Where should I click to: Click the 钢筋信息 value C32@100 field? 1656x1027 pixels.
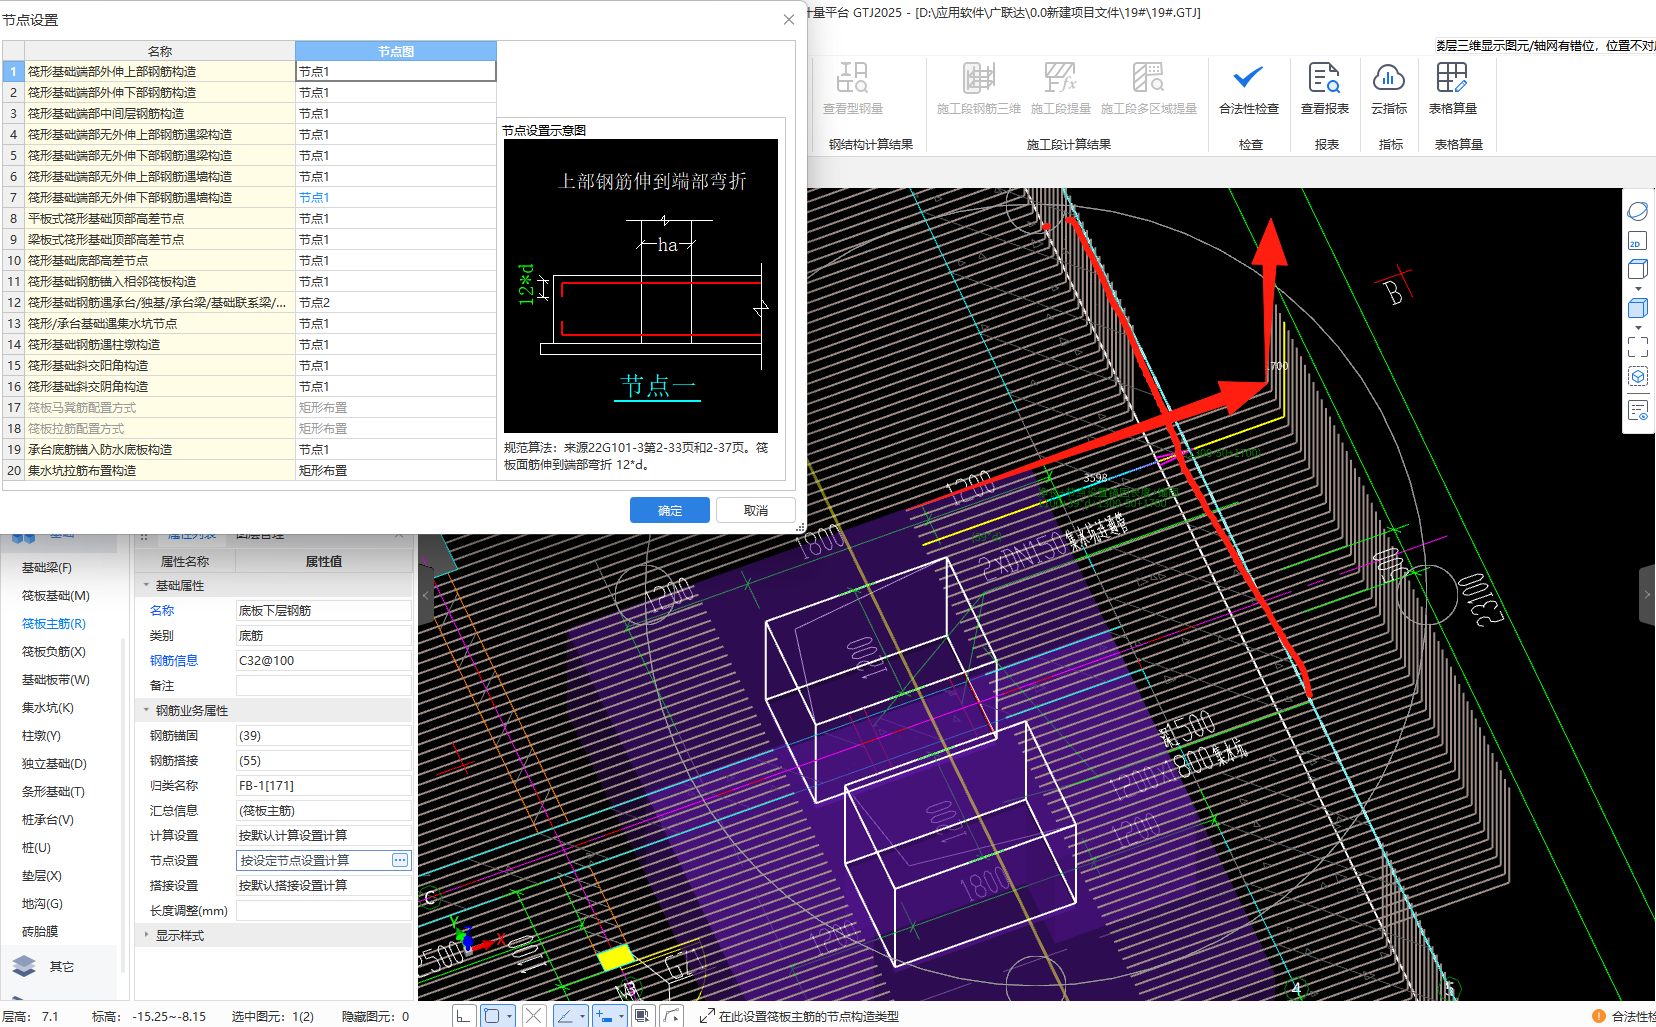(x=323, y=660)
